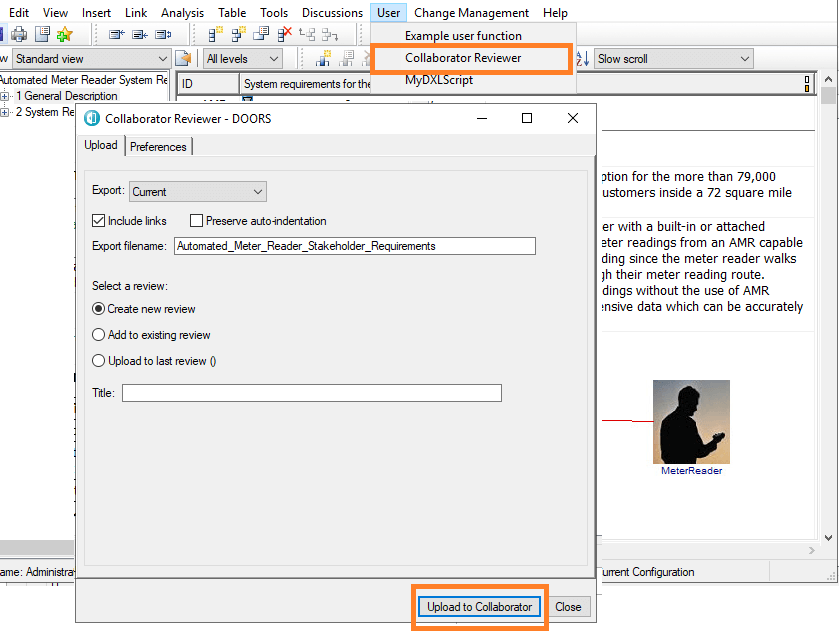This screenshot has width=839, height=637.
Task: Switch to the Preferences tab
Action: [158, 146]
